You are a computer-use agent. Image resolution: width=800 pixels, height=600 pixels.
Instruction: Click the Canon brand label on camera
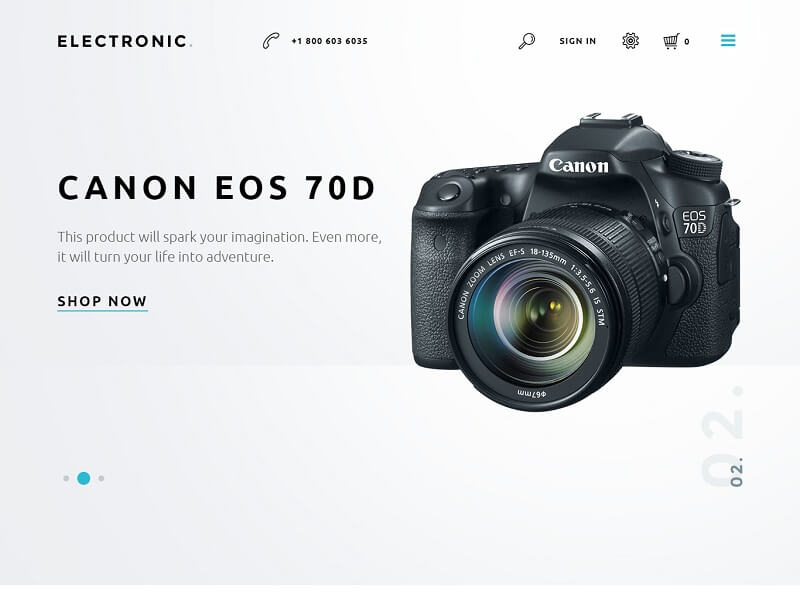click(x=579, y=166)
